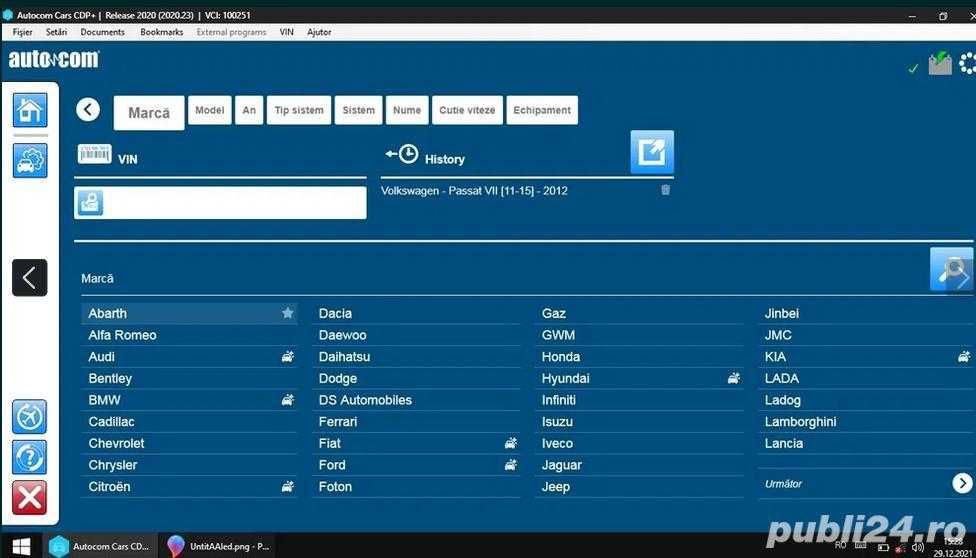Click the car icon beside BMW
976x558 pixels.
(288, 400)
